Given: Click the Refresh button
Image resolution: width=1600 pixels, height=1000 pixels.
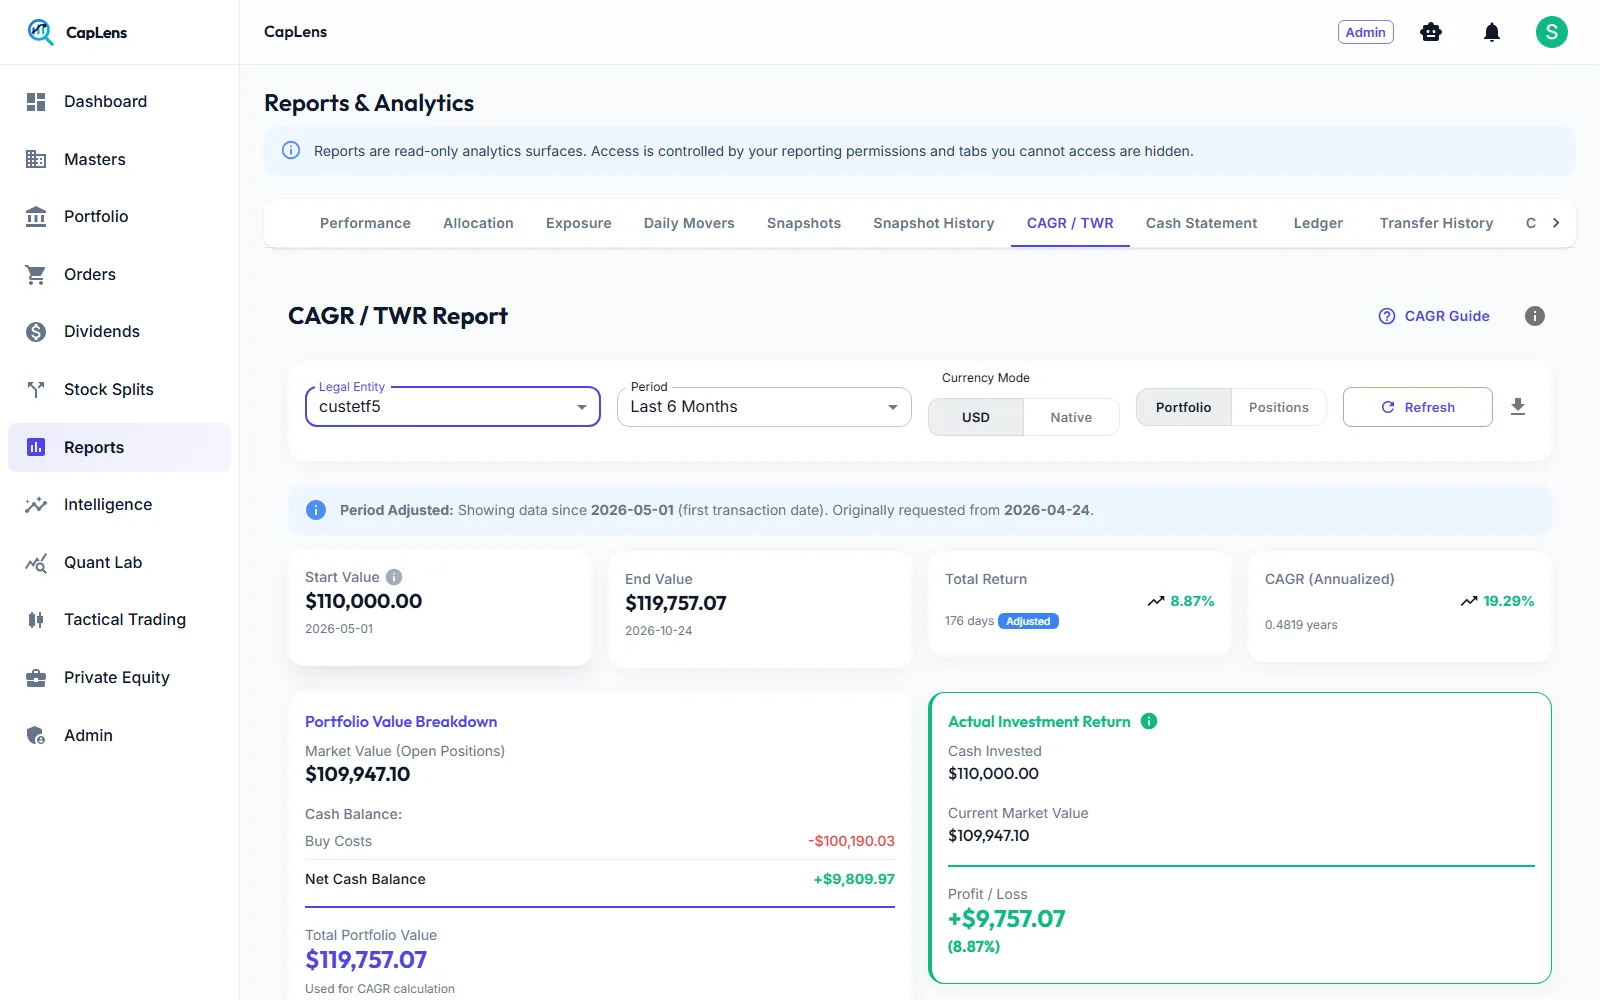Looking at the screenshot, I should [x=1417, y=407].
